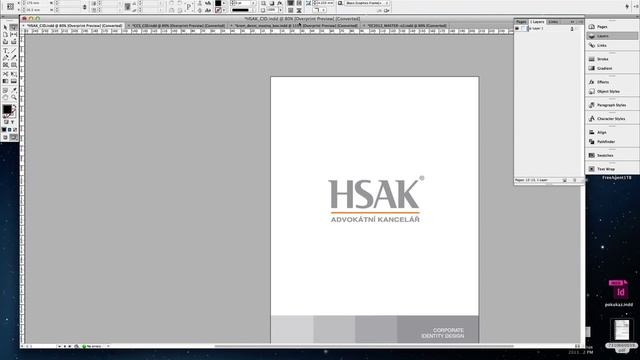This screenshot has height=360, width=640.
Task: Click the fill swatch in the control bar
Action: coord(218,3)
